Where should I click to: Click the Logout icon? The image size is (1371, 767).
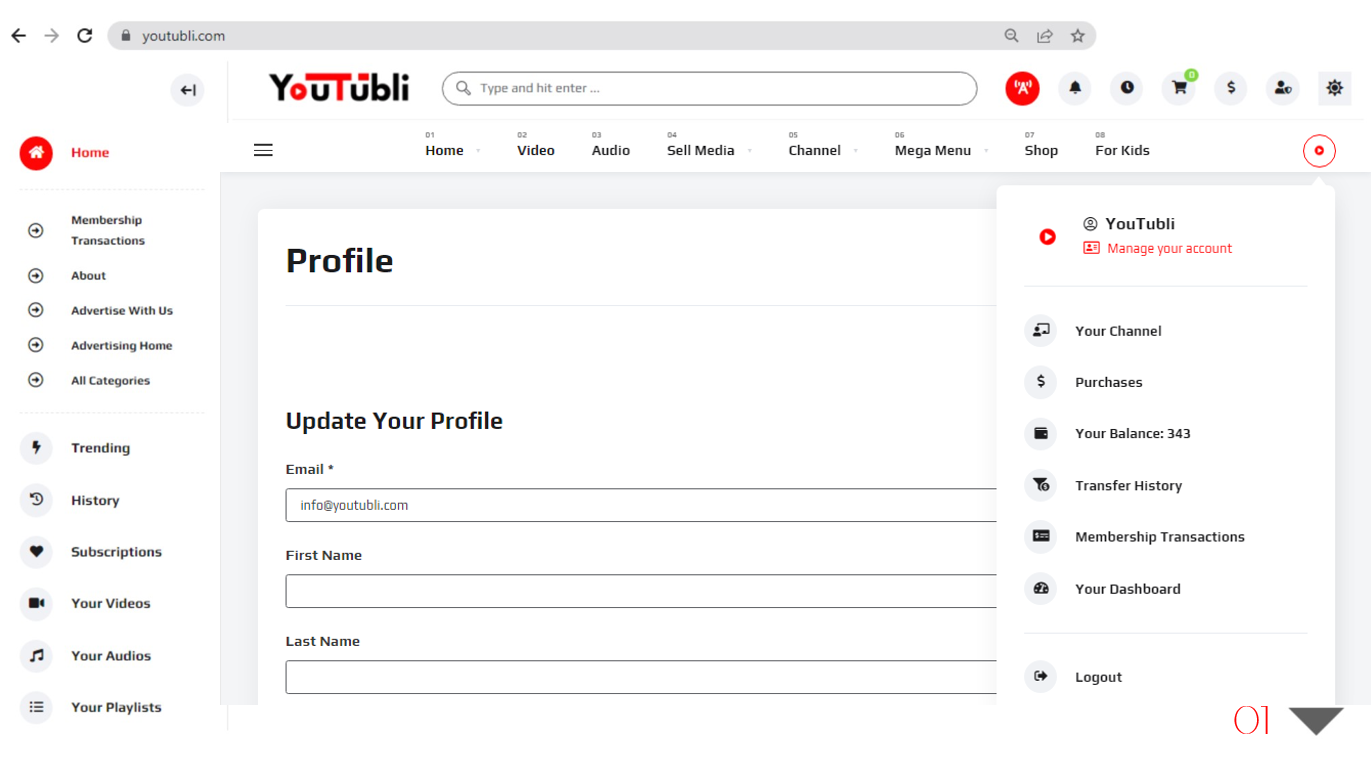click(x=1041, y=676)
